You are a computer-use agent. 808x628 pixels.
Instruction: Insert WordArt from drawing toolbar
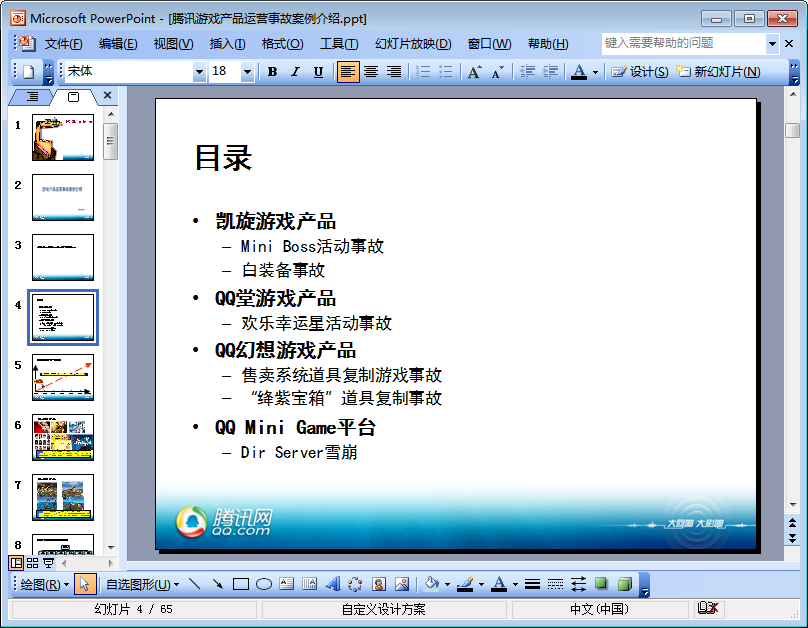pyautogui.click(x=333, y=584)
